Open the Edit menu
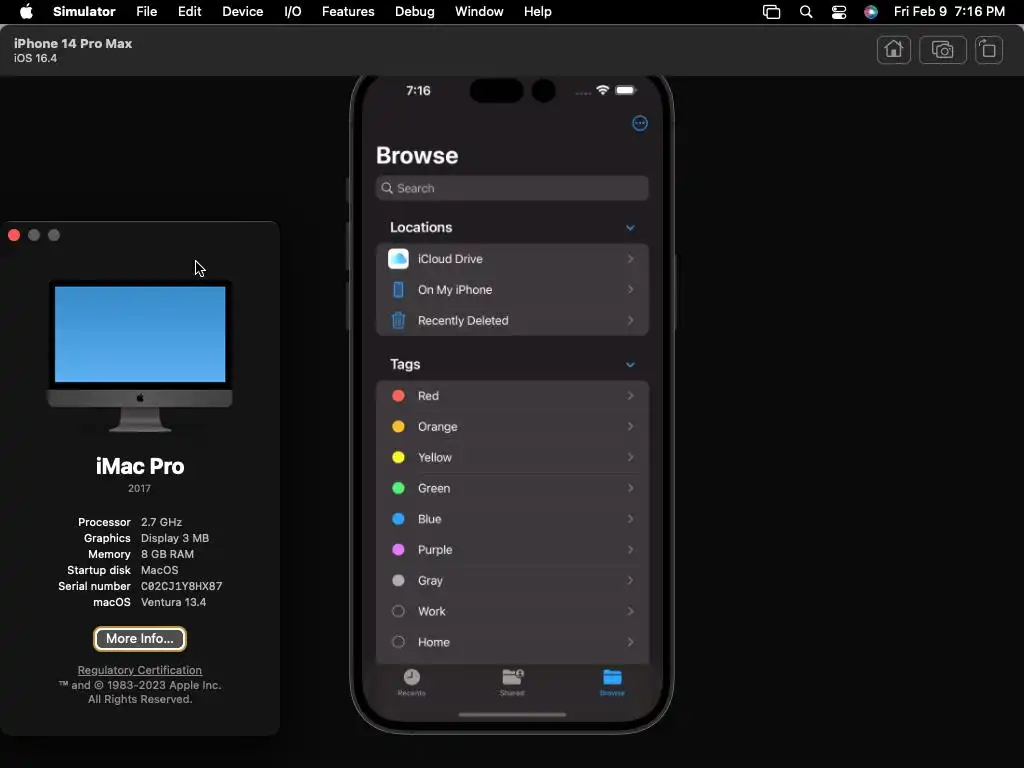The height and width of the screenshot is (768, 1024). tap(189, 12)
